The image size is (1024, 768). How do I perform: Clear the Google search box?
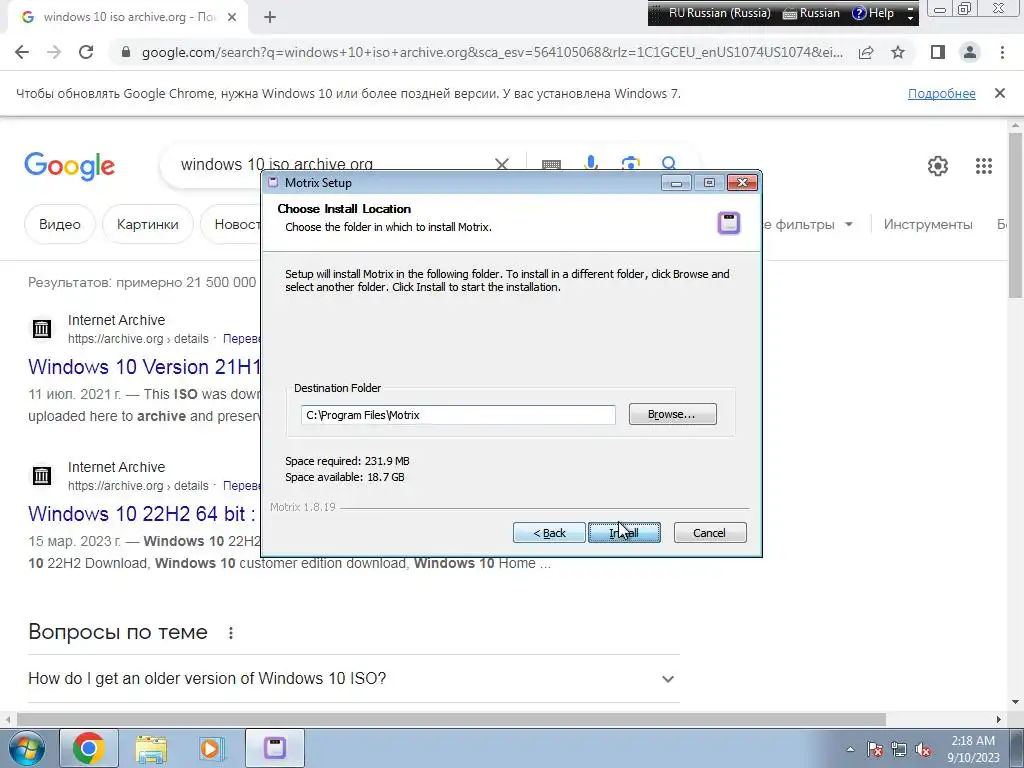502,165
